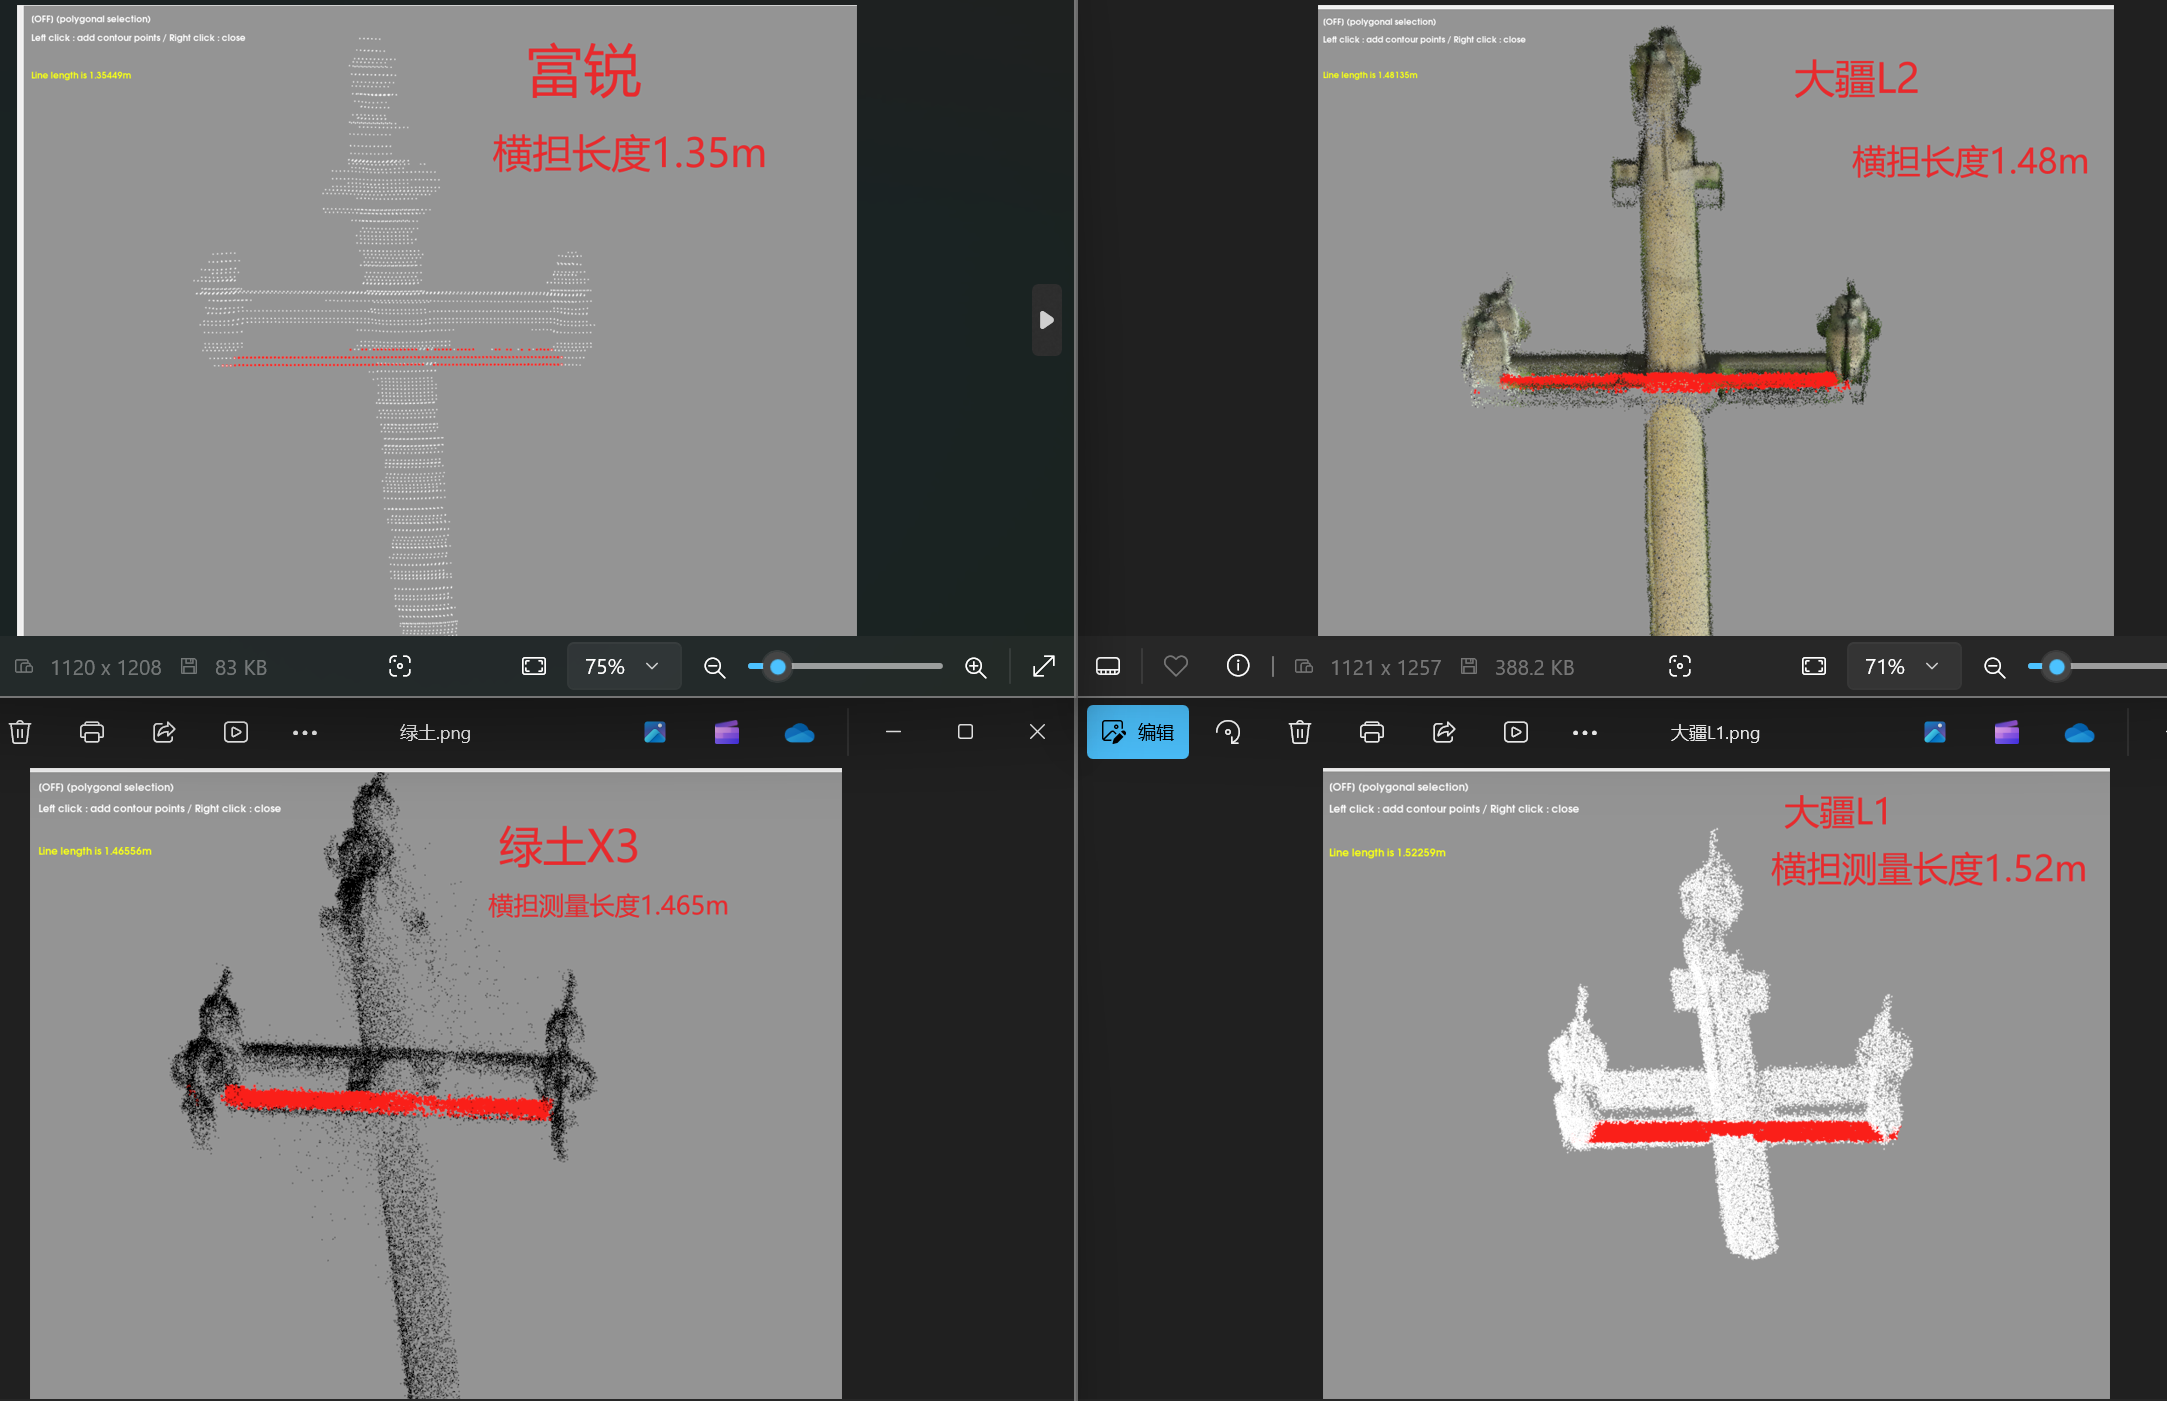Open the See more menu in the 大疆L1.png window

coord(1585,733)
